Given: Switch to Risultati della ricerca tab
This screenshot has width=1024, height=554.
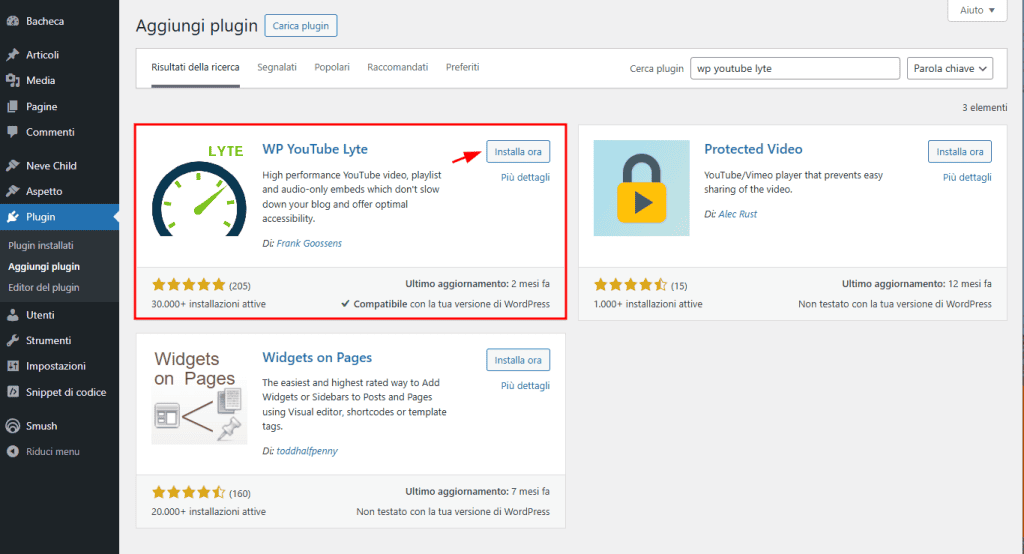Looking at the screenshot, I should point(195,67).
